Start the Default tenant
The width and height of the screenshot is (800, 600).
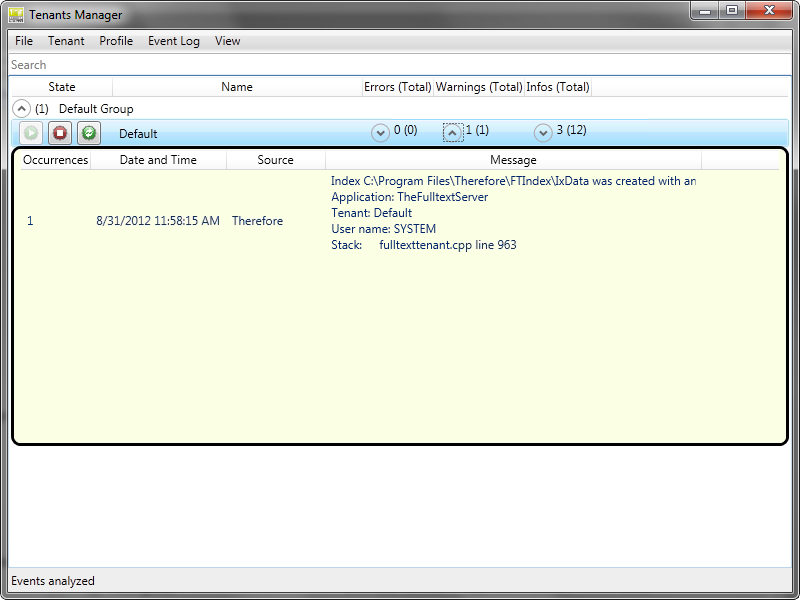click(30, 132)
